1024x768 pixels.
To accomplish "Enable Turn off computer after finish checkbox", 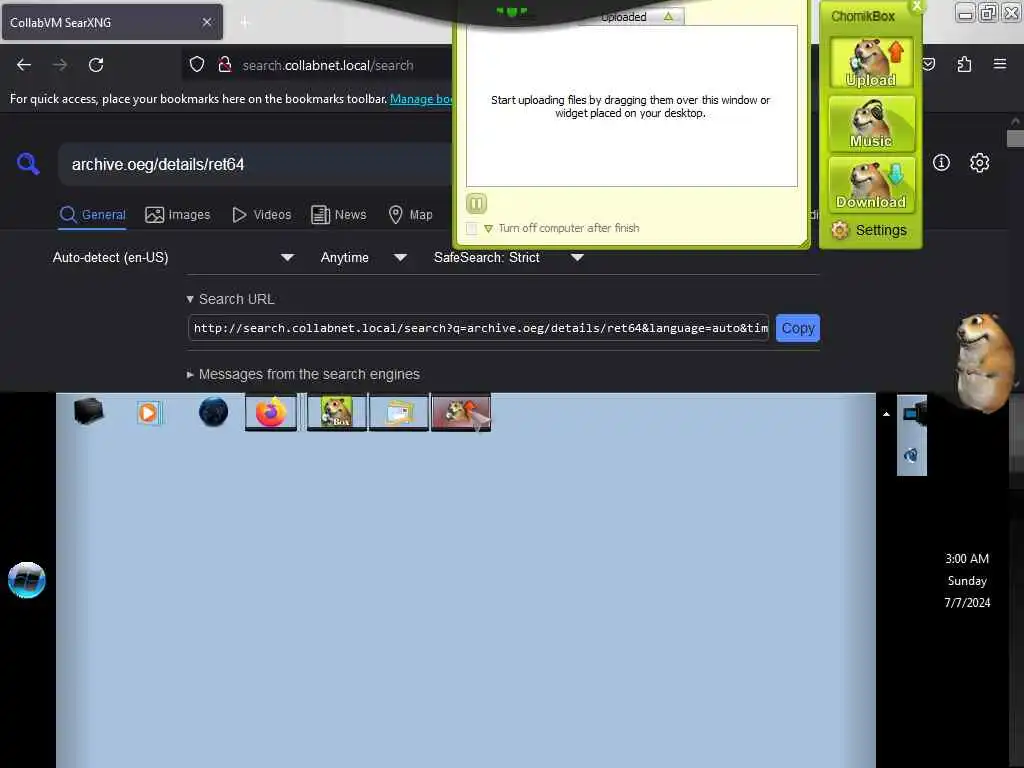I will [x=472, y=229].
